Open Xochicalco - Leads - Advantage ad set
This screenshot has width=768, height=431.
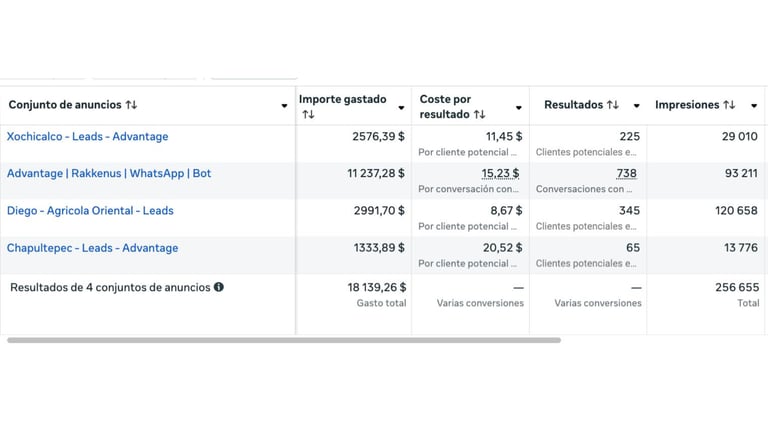pos(87,137)
